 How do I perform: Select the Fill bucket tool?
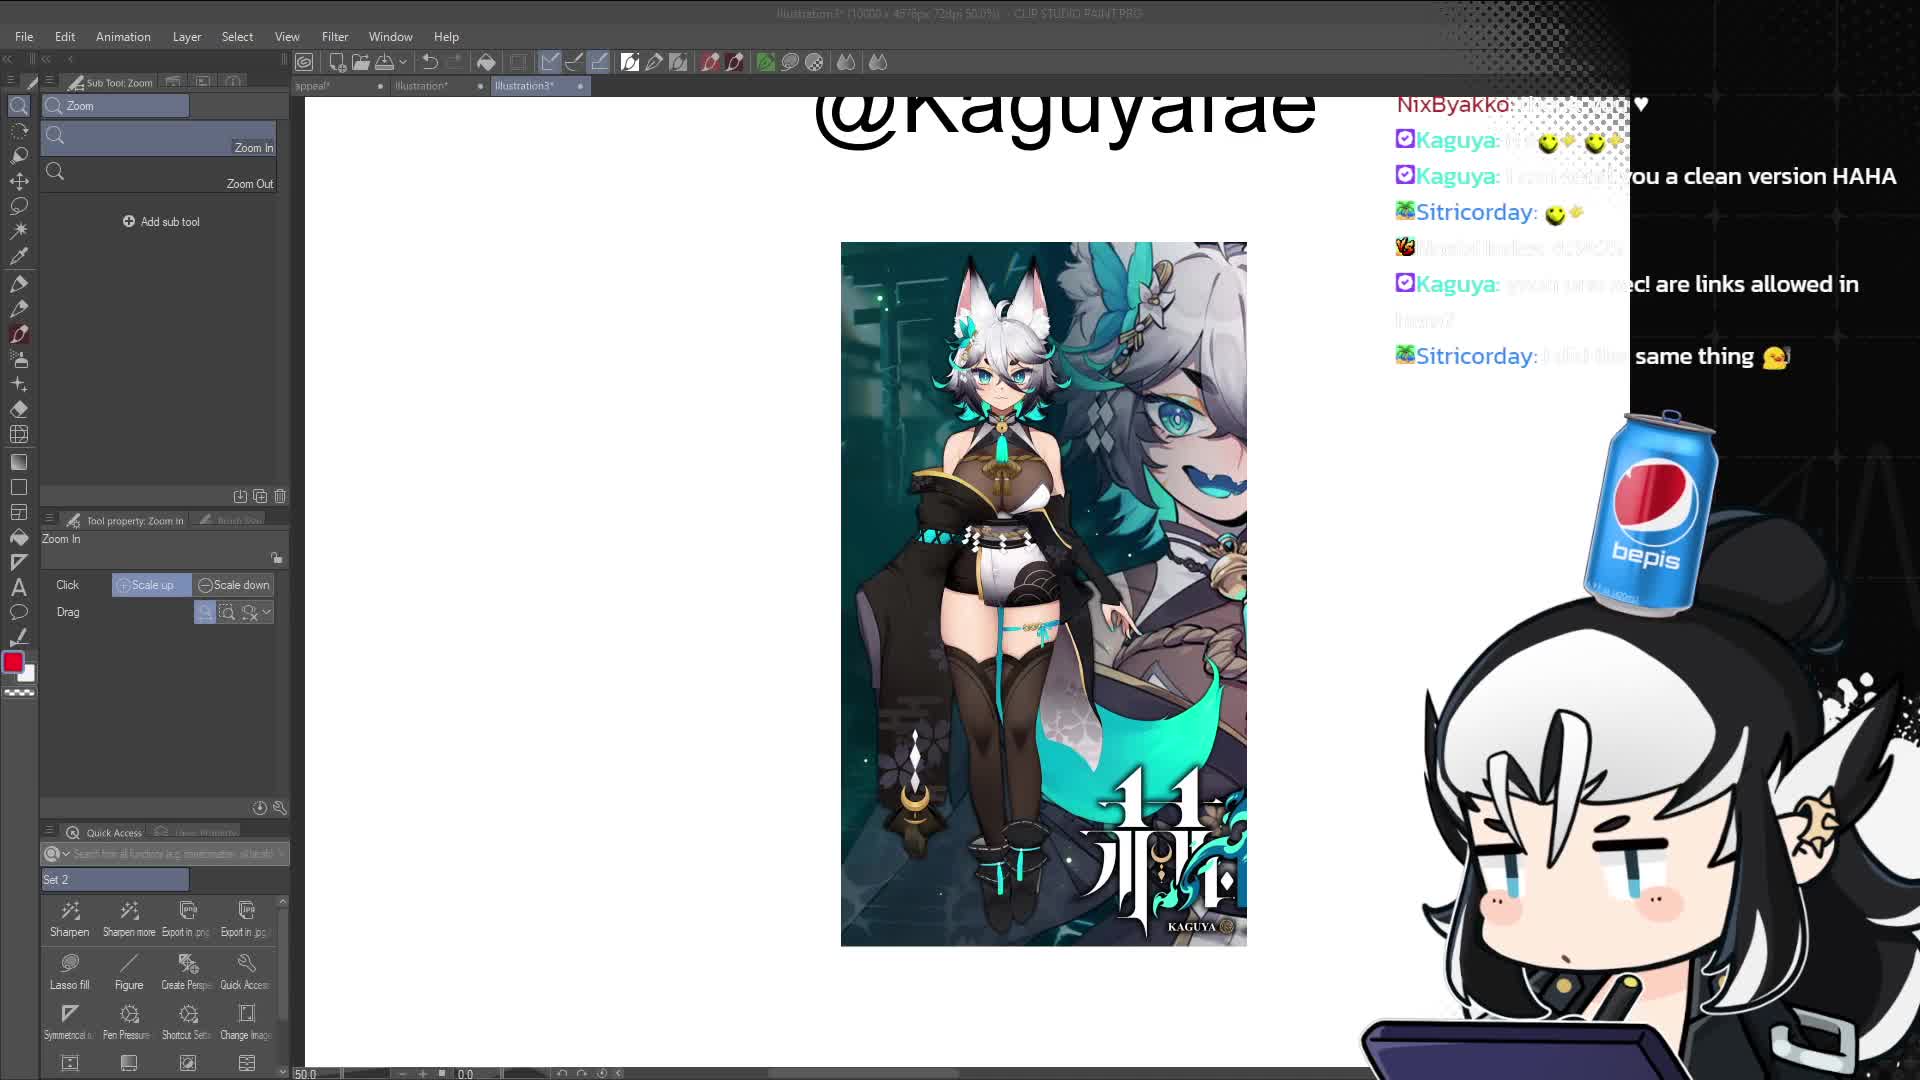pyautogui.click(x=19, y=537)
